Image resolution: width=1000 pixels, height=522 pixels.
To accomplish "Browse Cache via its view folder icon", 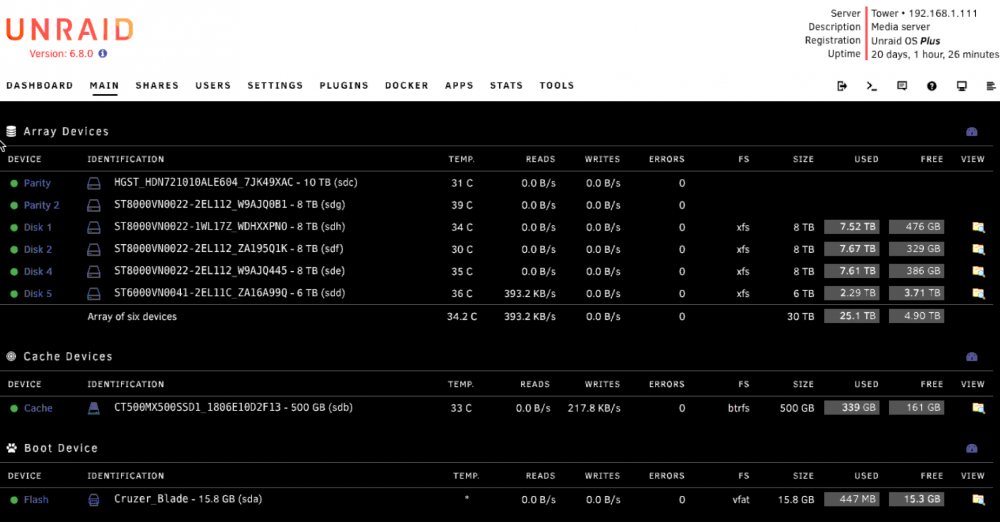I will pyautogui.click(x=978, y=408).
